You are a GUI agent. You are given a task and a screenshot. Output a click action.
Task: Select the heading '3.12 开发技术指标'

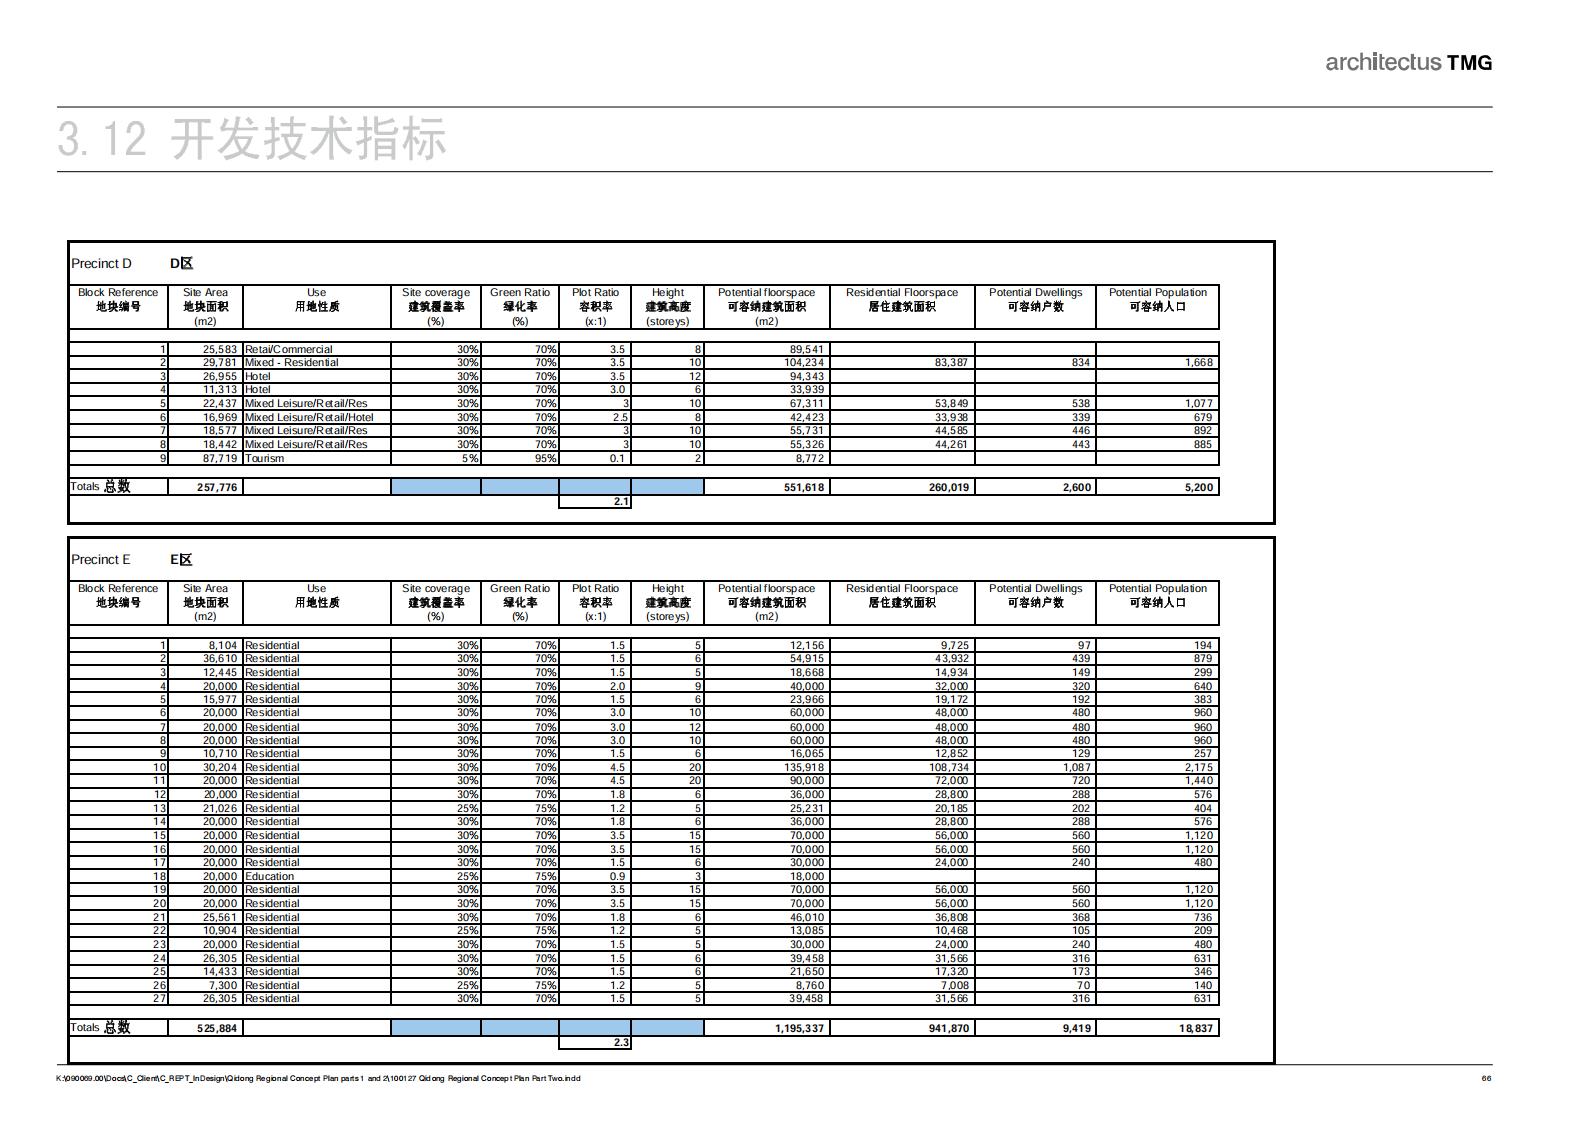(252, 138)
